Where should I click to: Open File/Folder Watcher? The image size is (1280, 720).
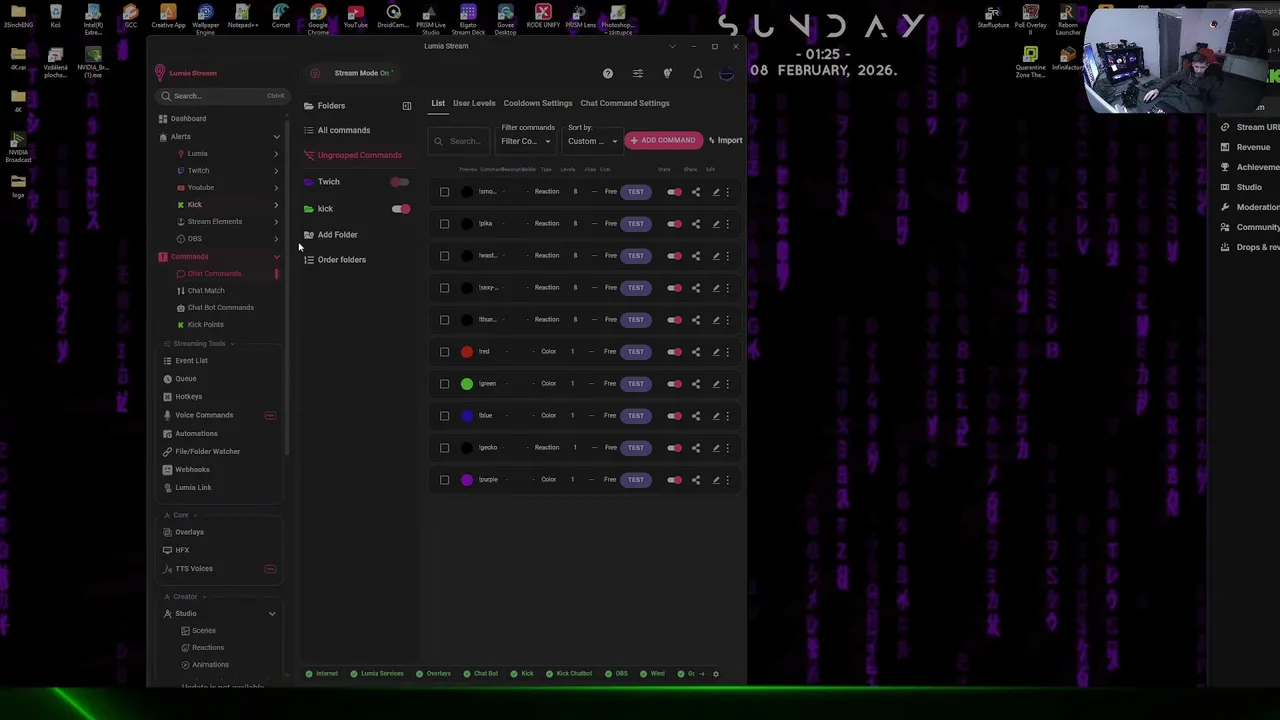click(207, 451)
